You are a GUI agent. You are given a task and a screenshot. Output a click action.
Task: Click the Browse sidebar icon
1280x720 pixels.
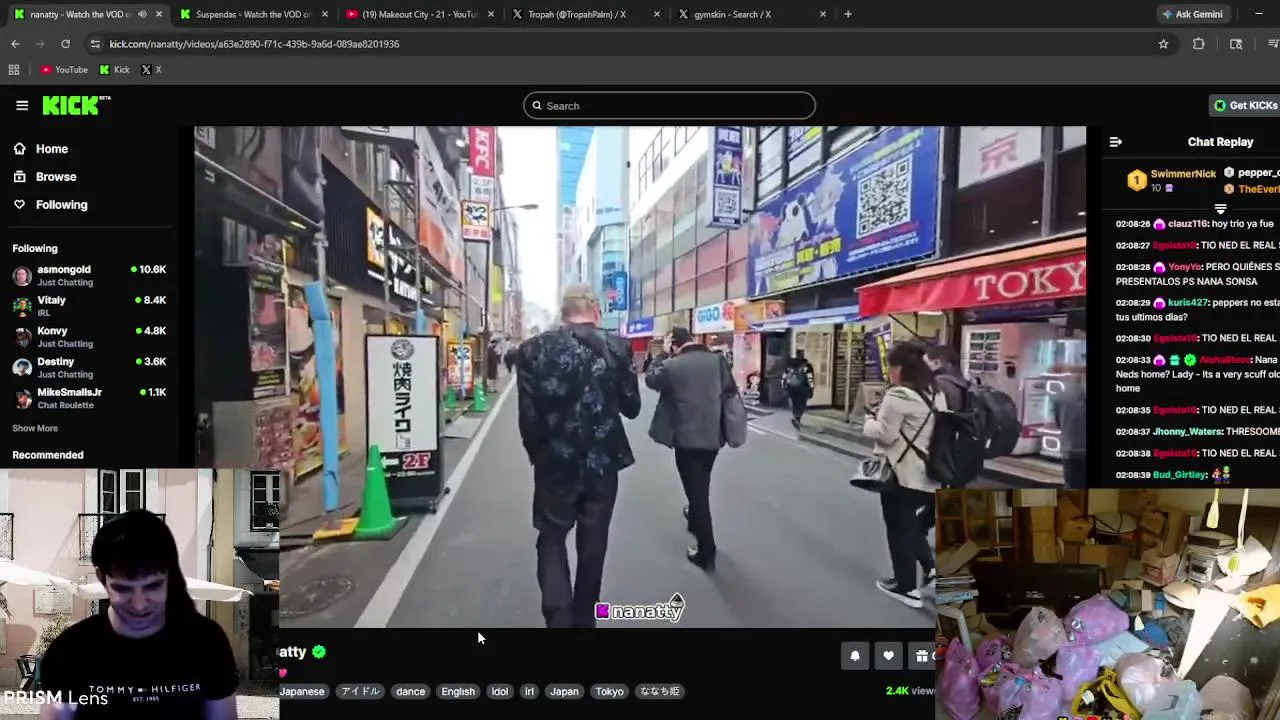click(x=19, y=177)
